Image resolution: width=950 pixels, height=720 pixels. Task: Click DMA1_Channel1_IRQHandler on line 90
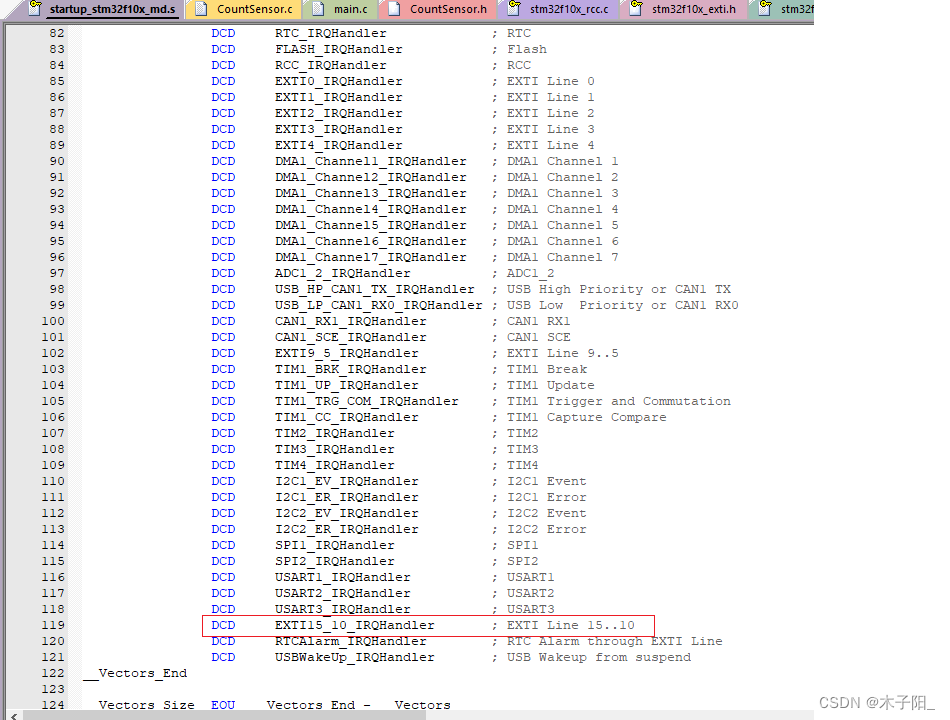tap(371, 161)
